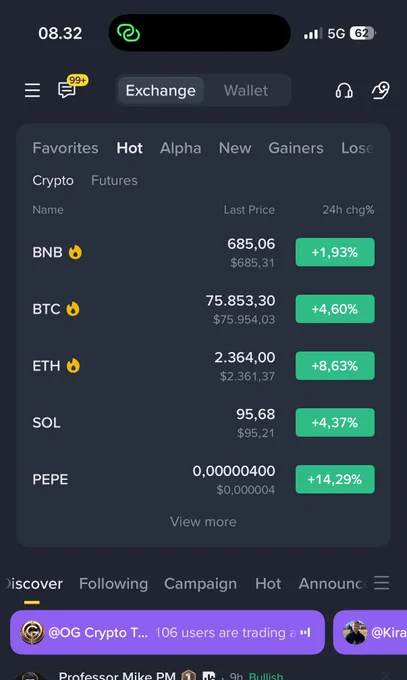Tap the BTC +4,60% change button
Viewport: 407px width, 680px height.
(335, 309)
